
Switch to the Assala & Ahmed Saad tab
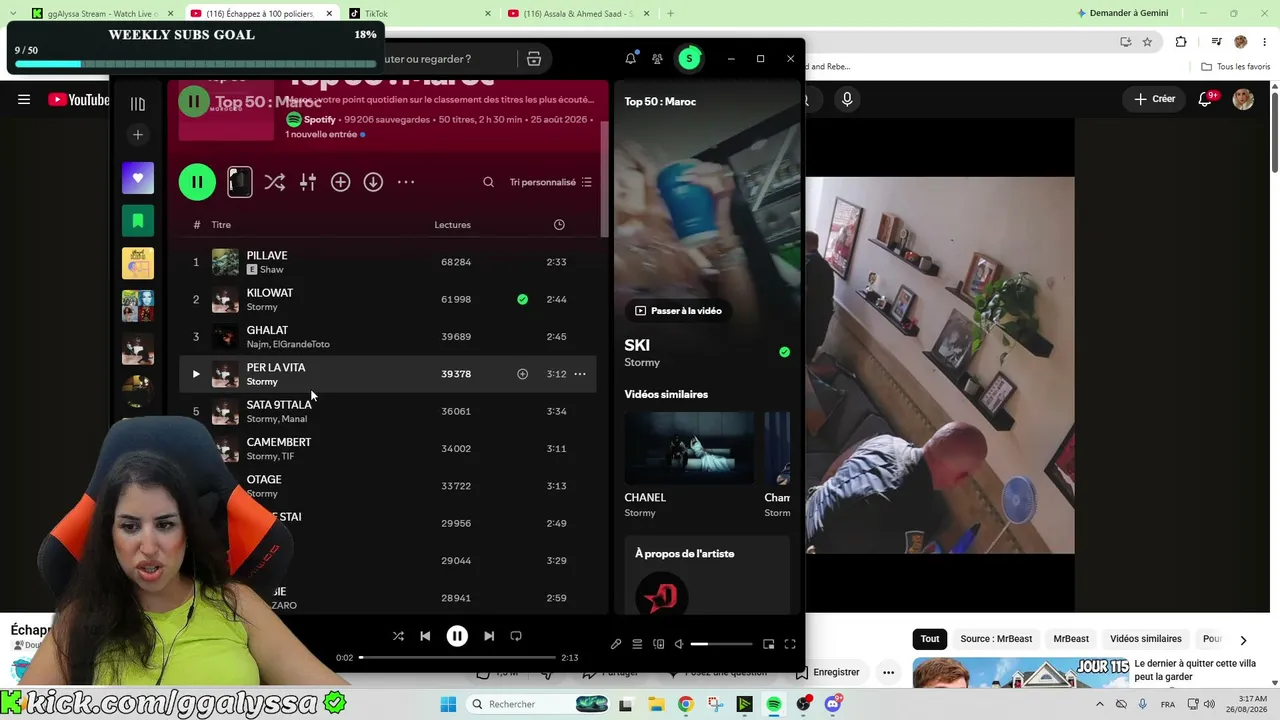[x=580, y=13]
